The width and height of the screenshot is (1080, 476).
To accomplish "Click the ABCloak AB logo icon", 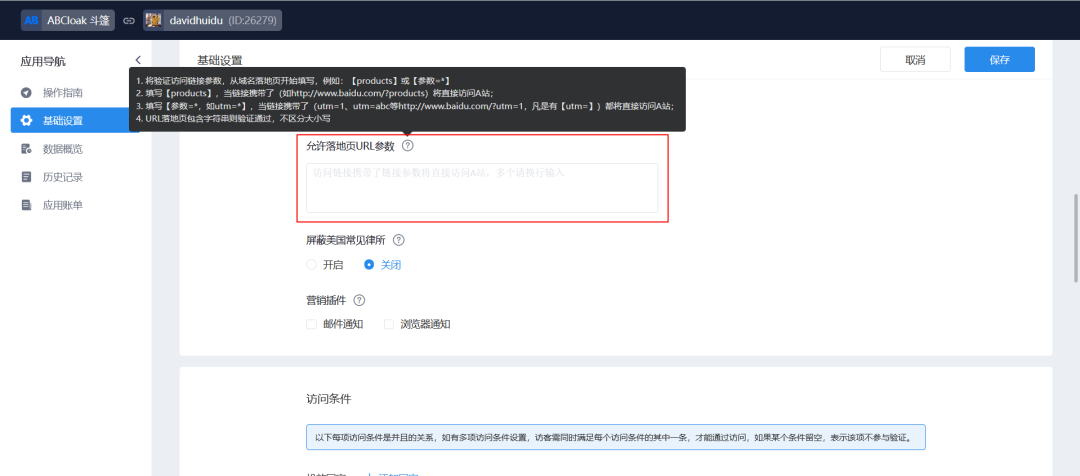I will [x=32, y=21].
